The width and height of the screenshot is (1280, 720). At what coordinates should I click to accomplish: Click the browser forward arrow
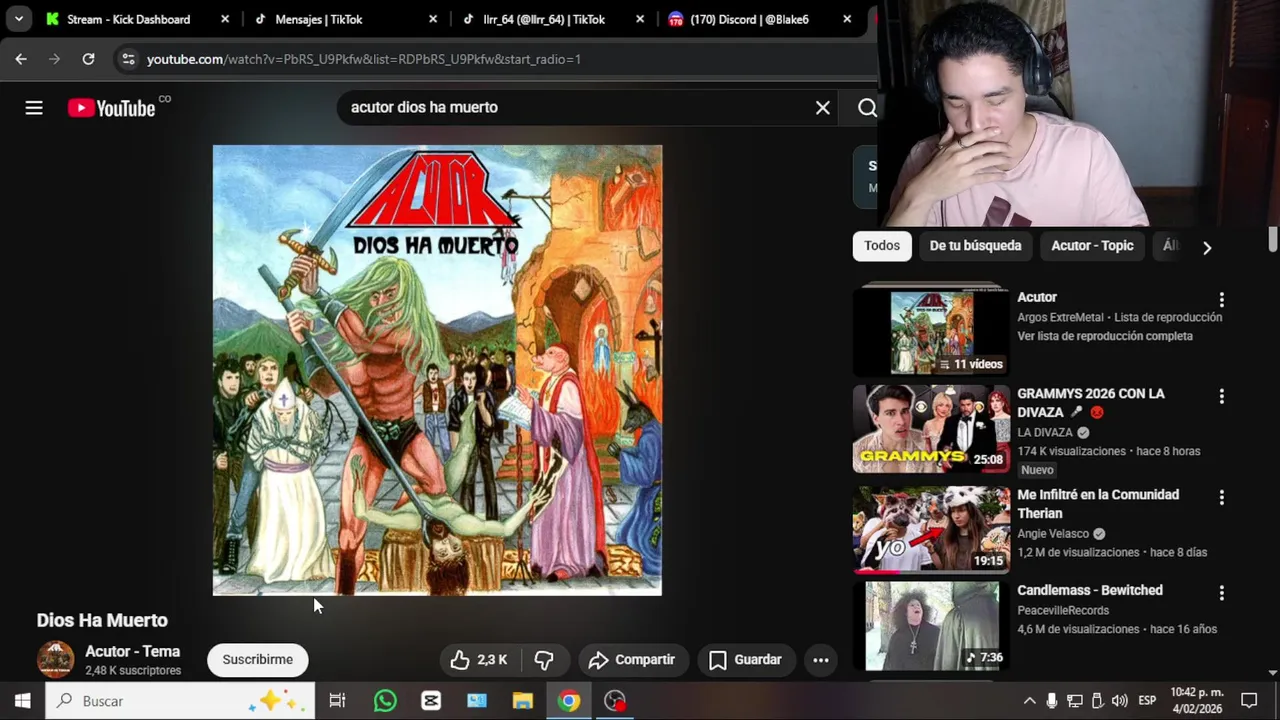[x=55, y=59]
